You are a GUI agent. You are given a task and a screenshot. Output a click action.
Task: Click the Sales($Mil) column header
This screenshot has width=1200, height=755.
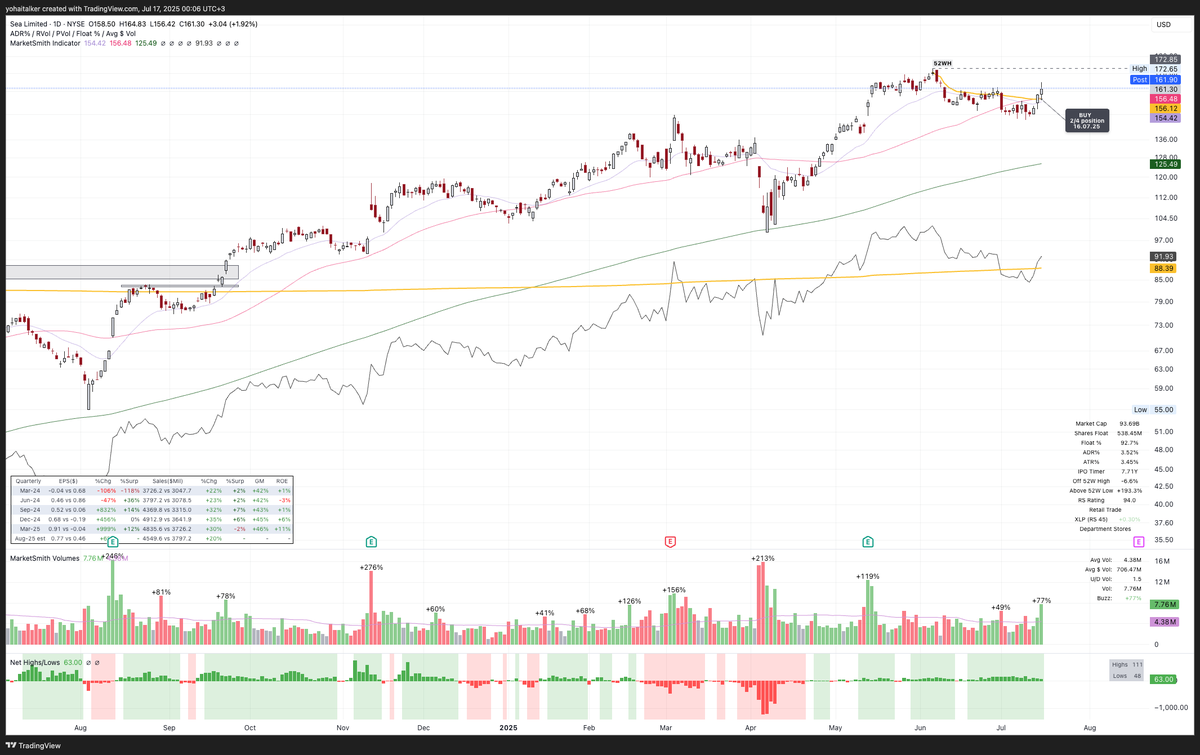(167, 481)
